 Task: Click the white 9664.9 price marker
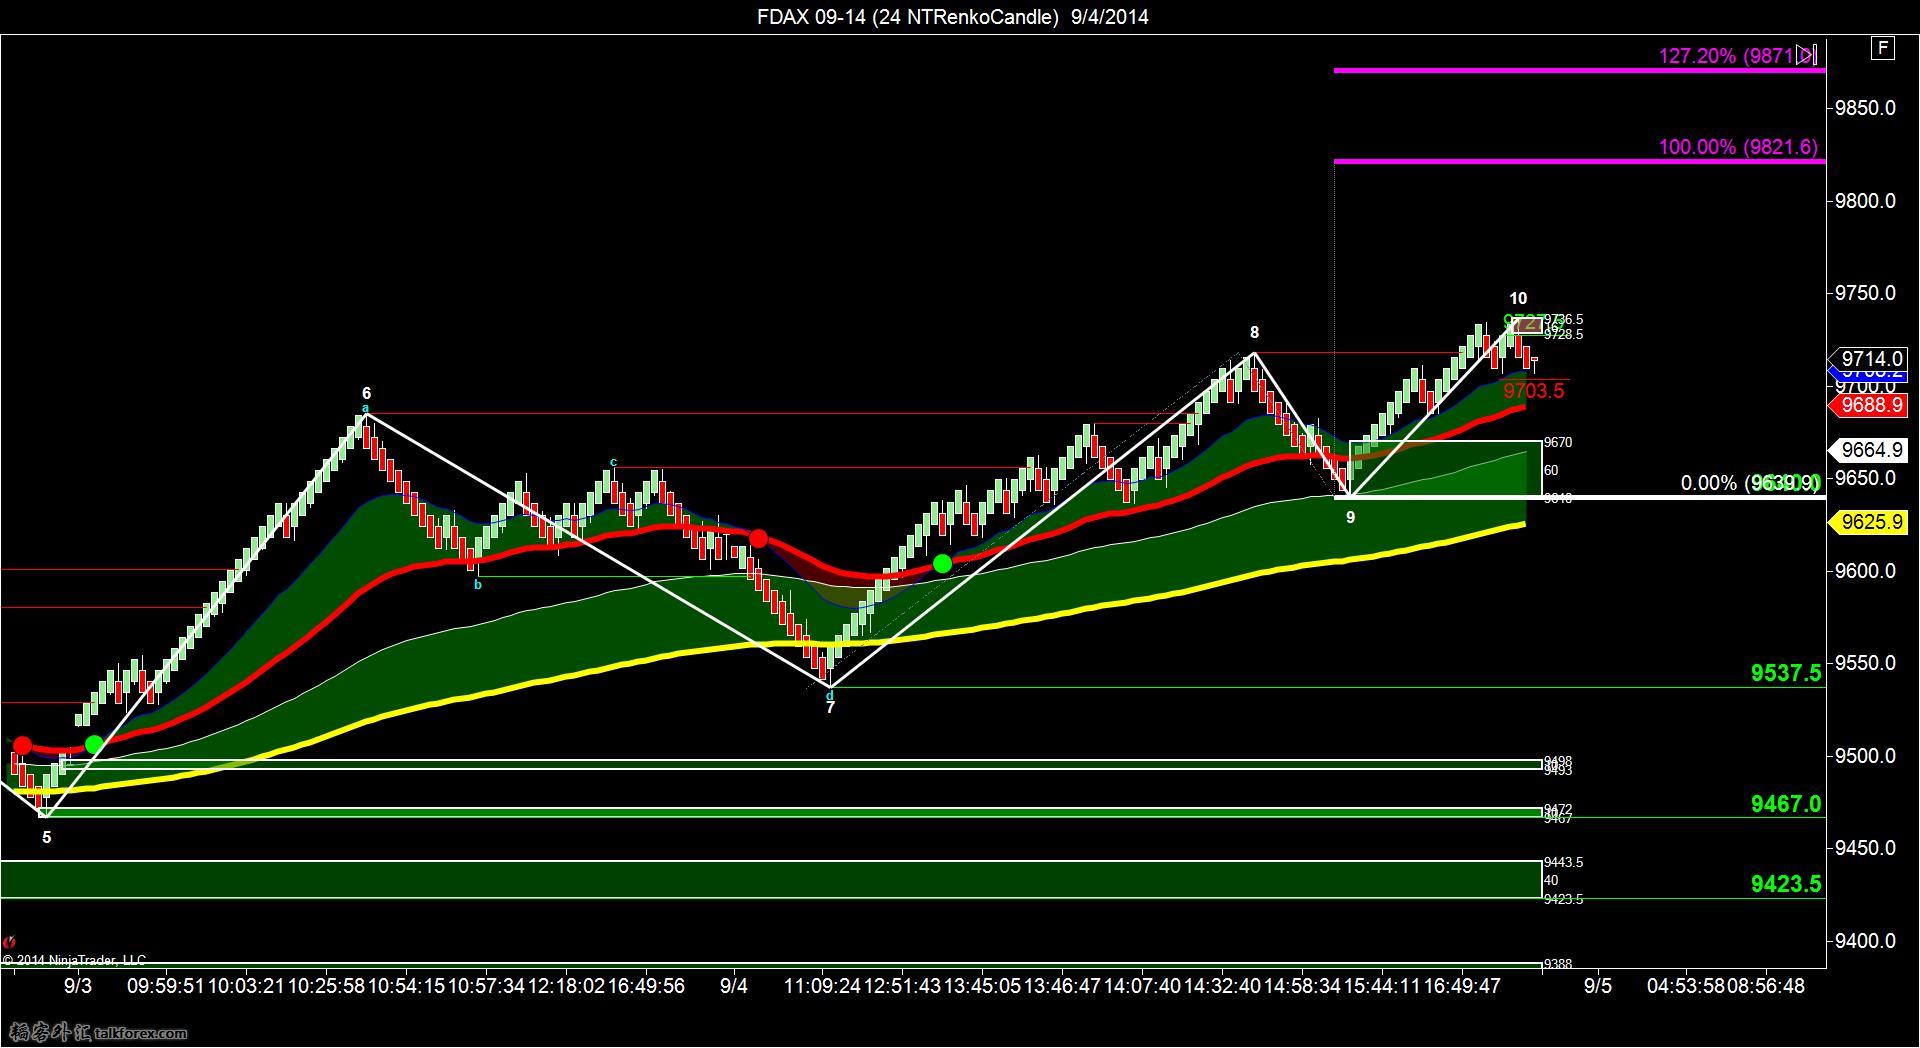point(1867,450)
